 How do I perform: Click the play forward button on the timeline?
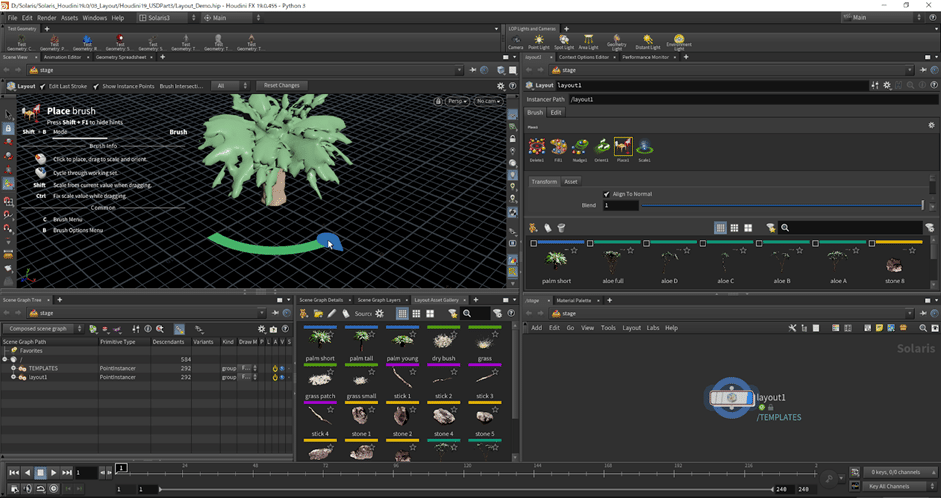[x=53, y=473]
